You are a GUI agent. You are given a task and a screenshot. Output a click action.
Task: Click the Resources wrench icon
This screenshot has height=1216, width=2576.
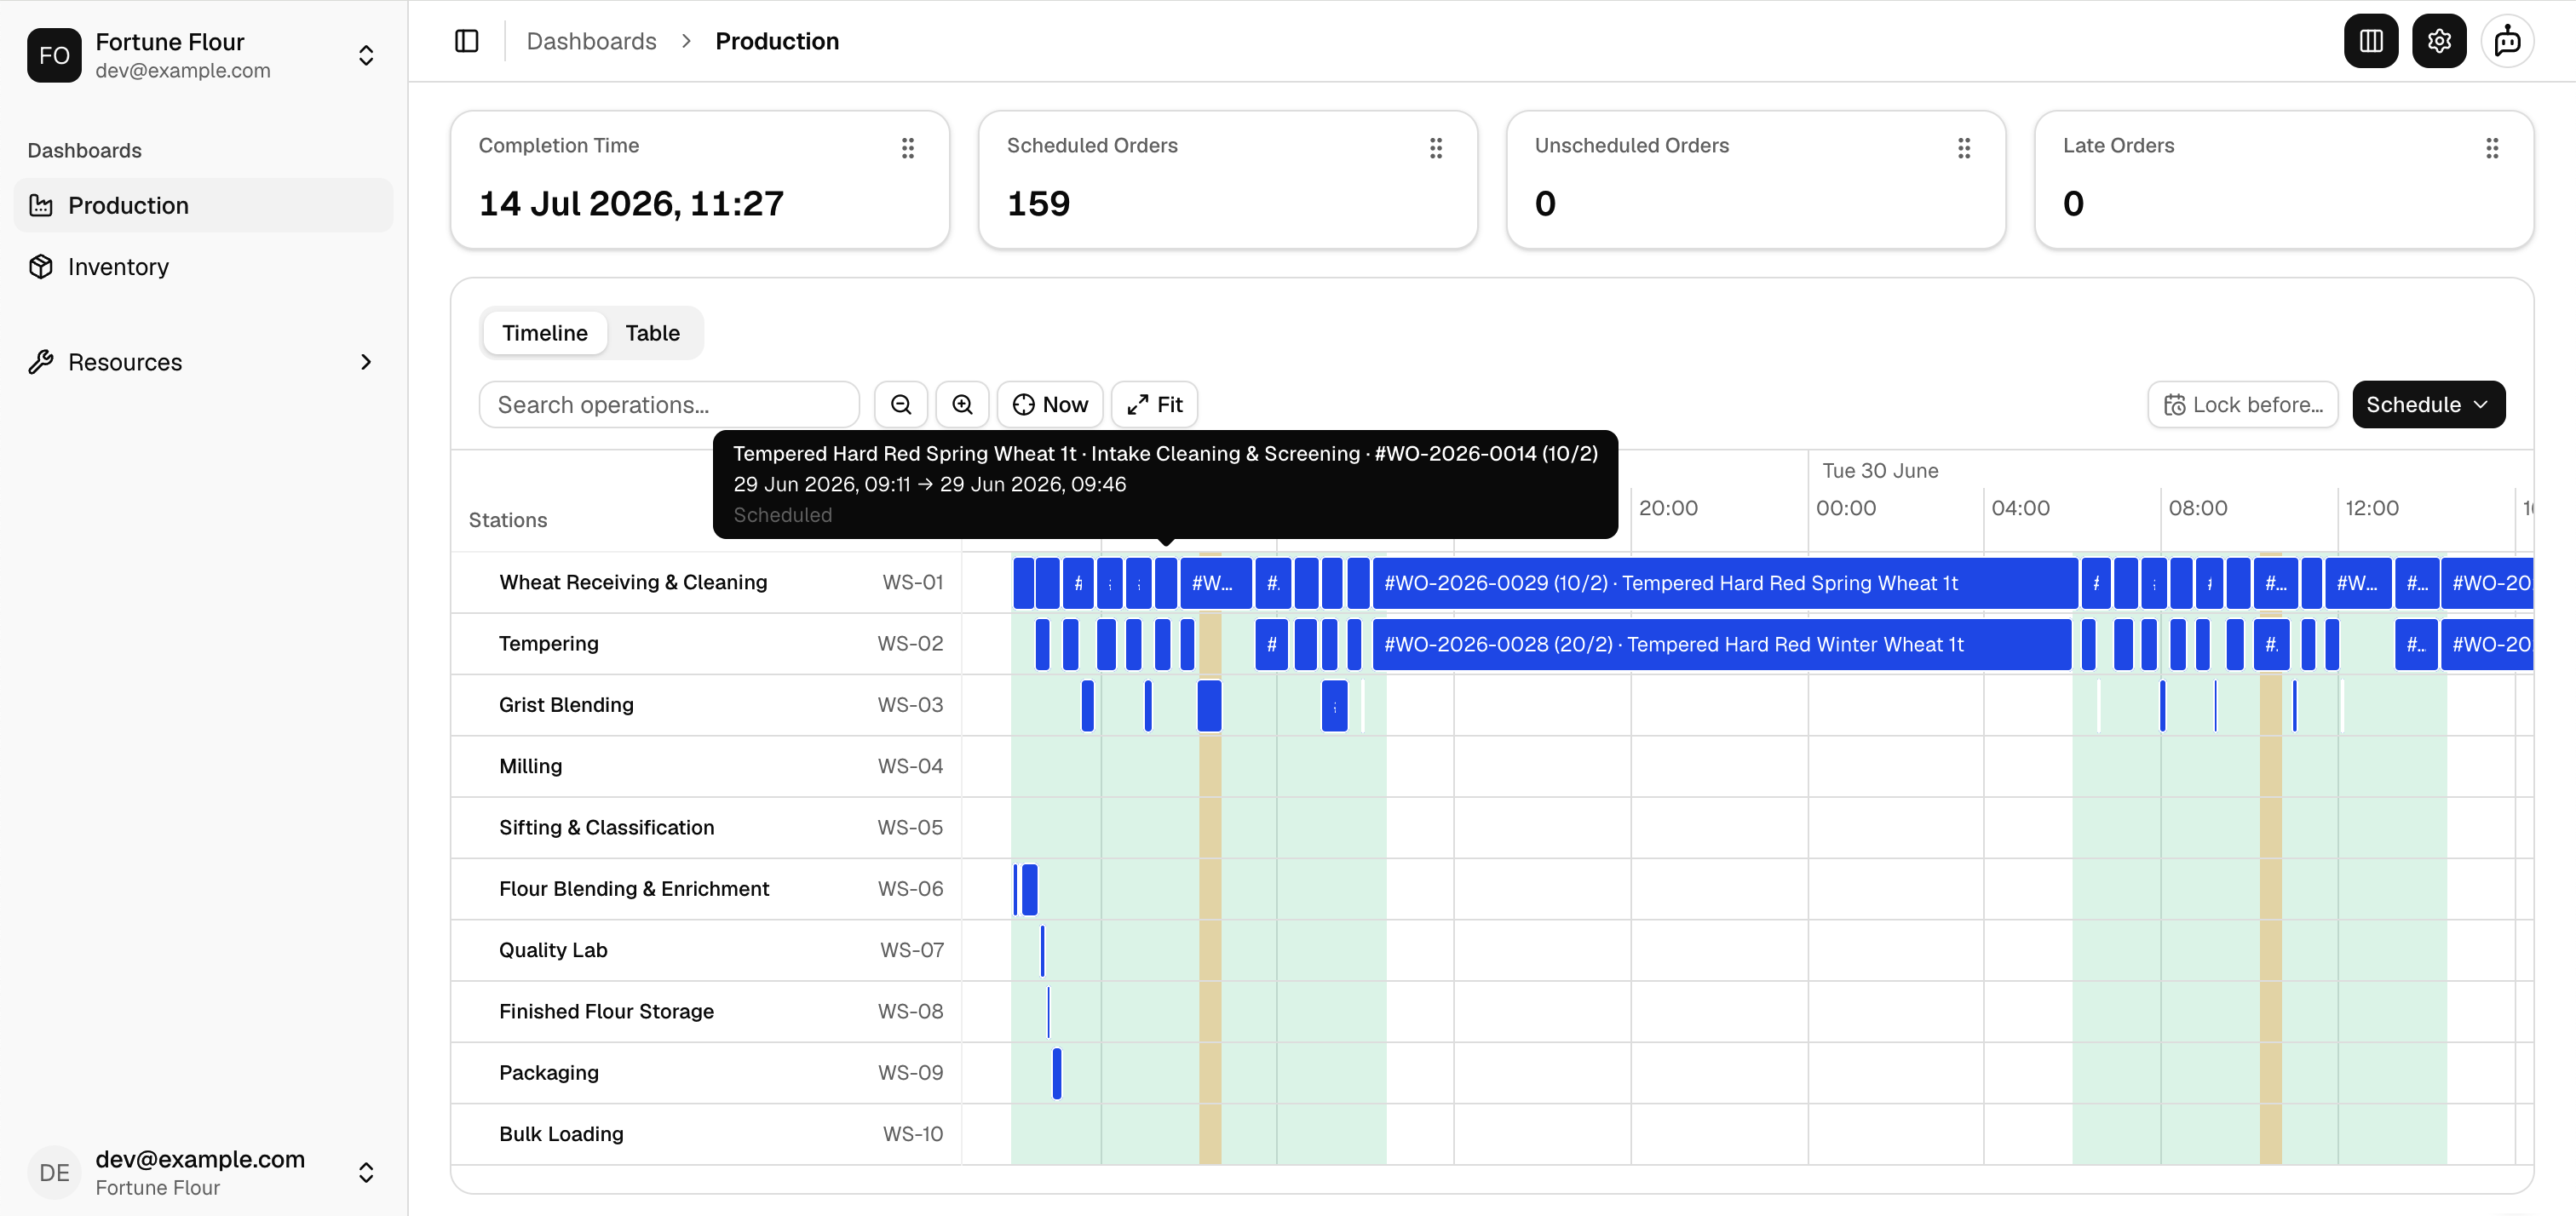click(x=41, y=362)
